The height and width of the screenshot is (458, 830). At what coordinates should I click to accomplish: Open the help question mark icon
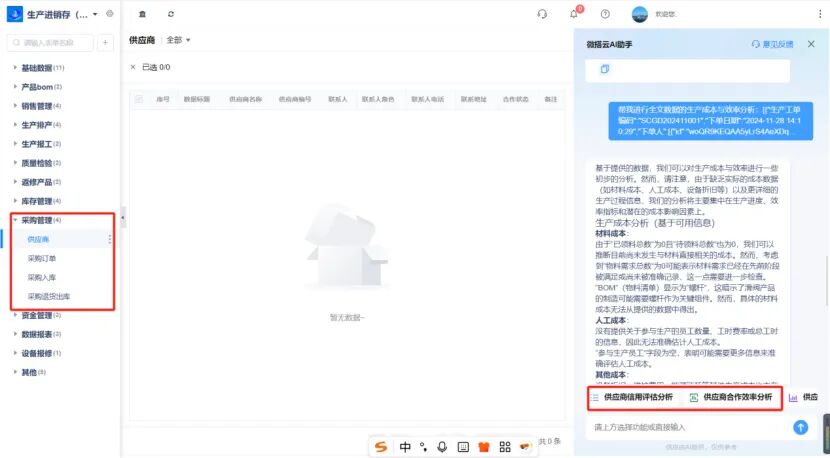tap(605, 14)
